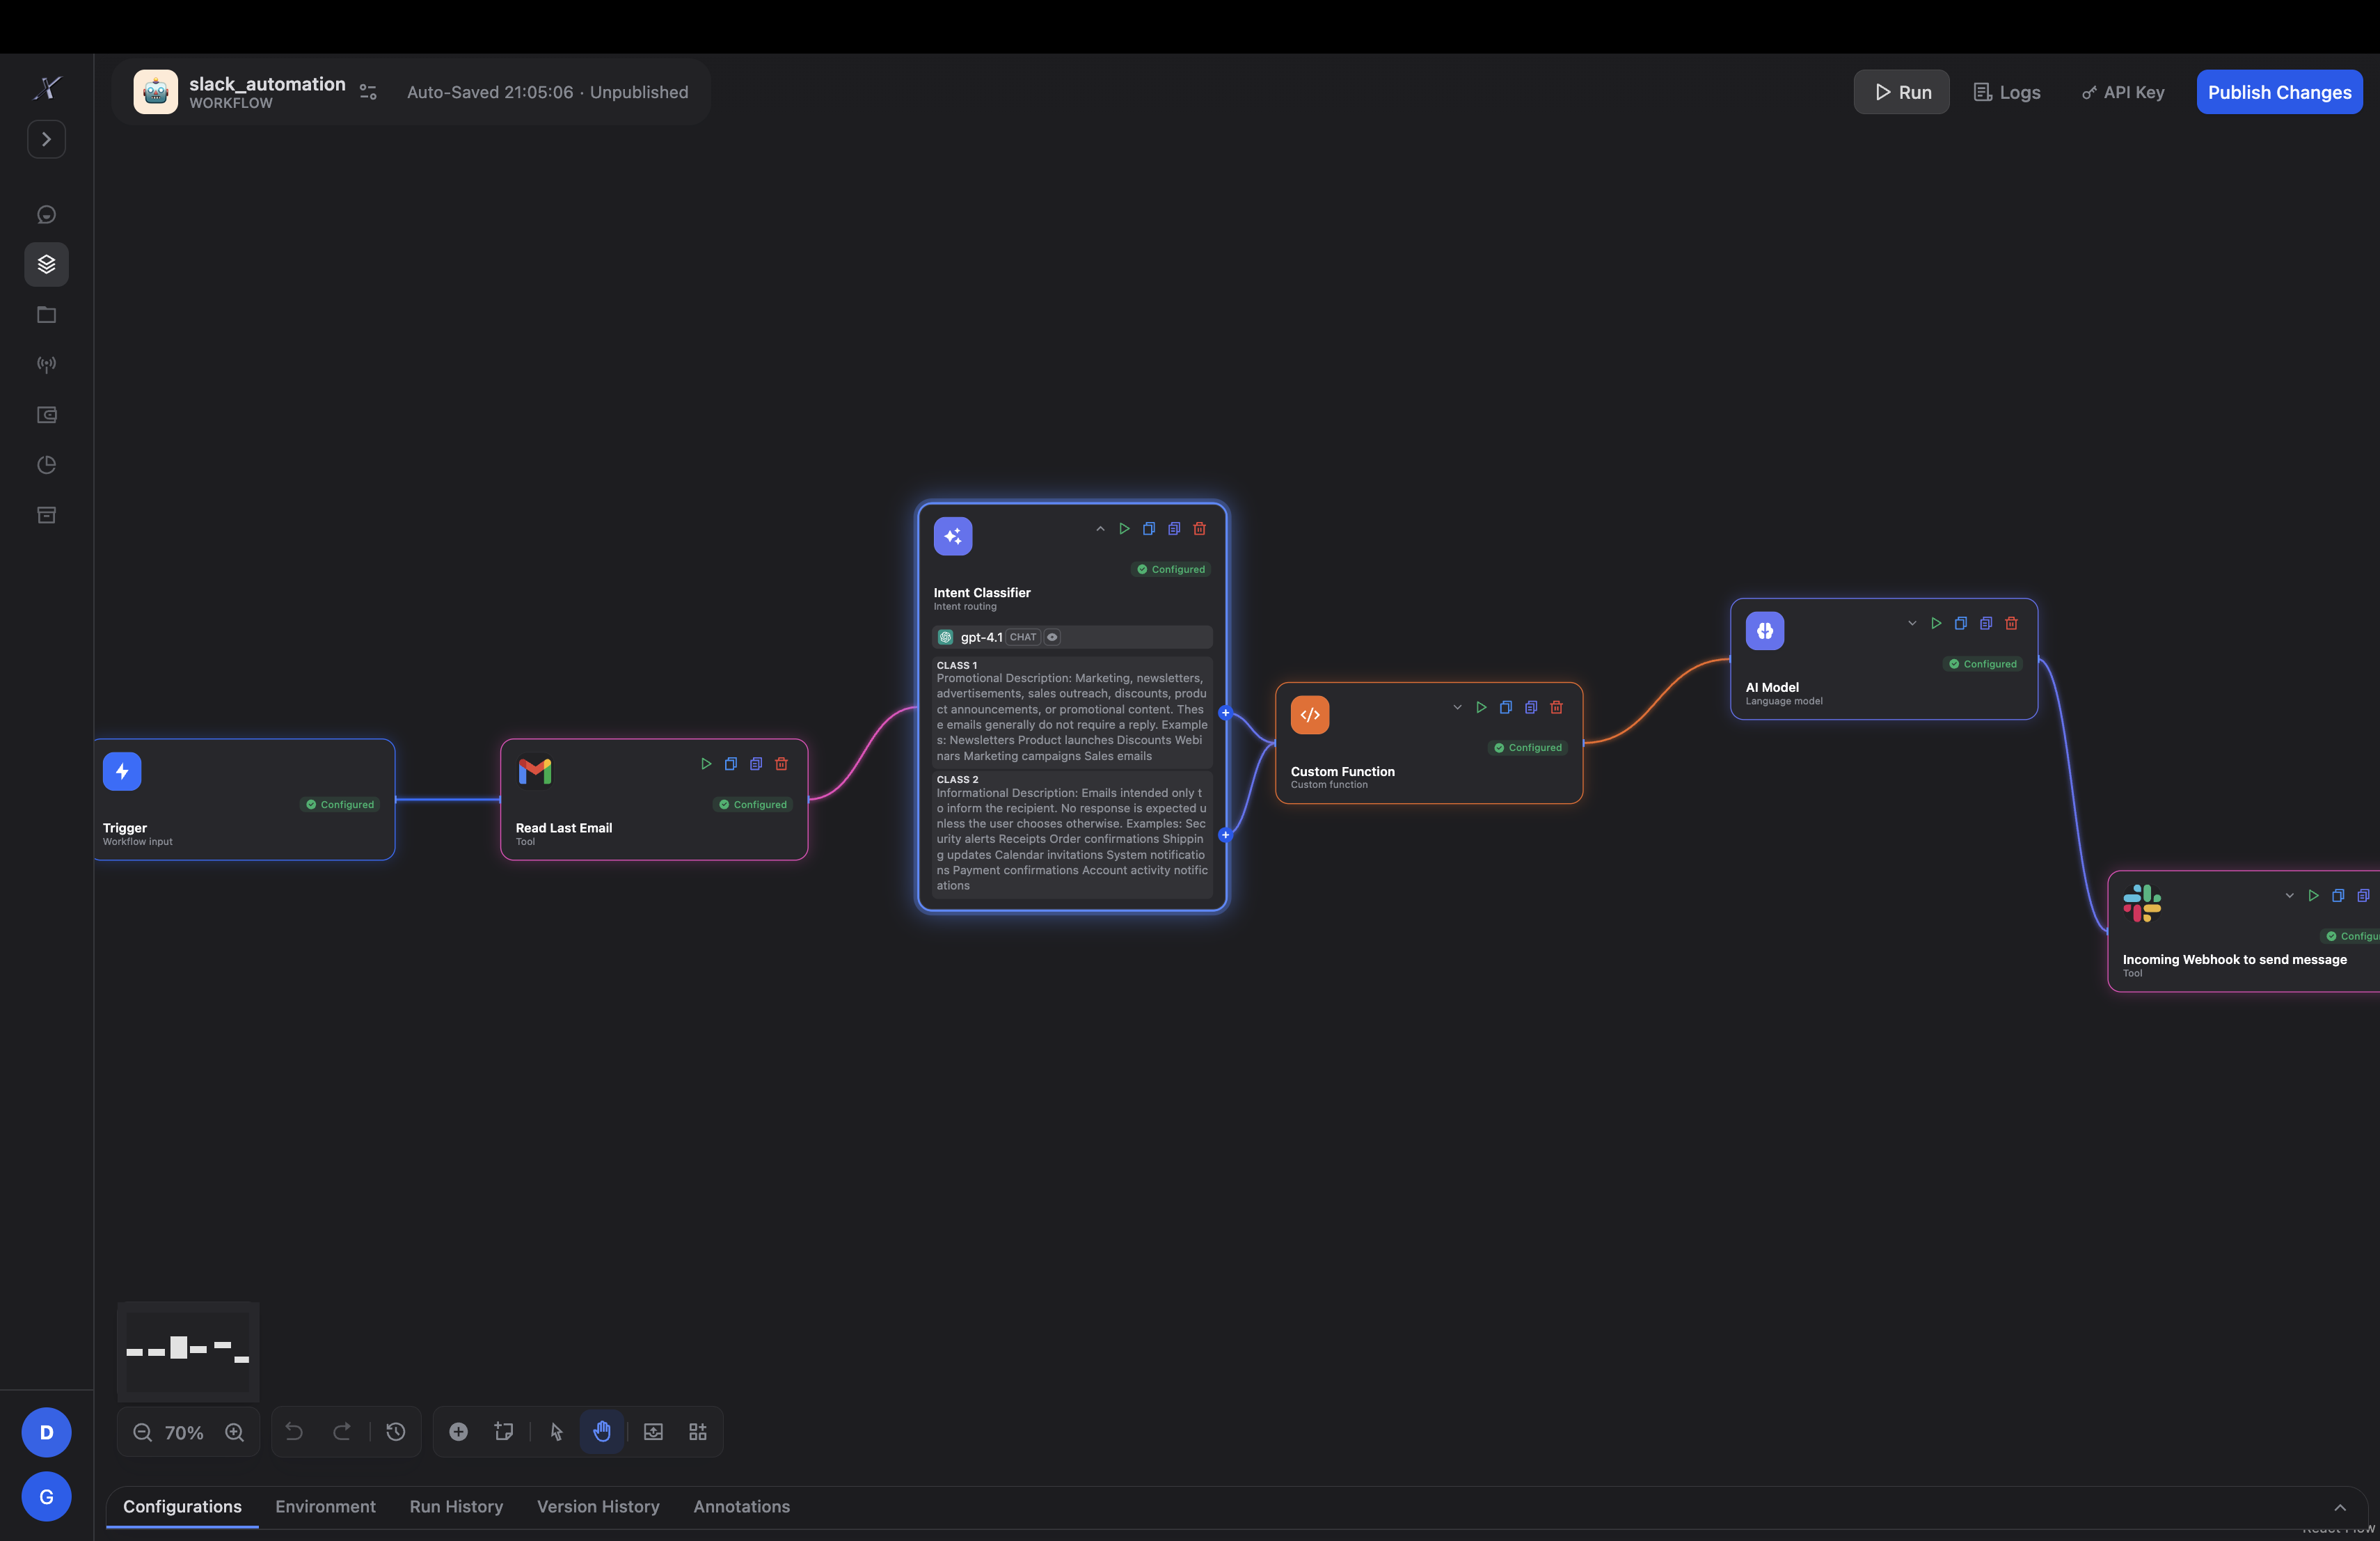This screenshot has height=1541, width=2380.
Task: Select the pointer selection tool
Action: coord(557,1431)
